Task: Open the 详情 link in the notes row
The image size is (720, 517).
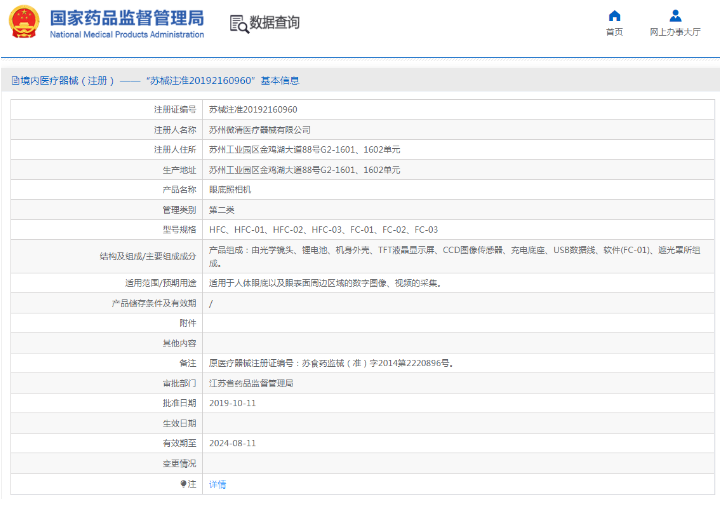Action: 217,484
